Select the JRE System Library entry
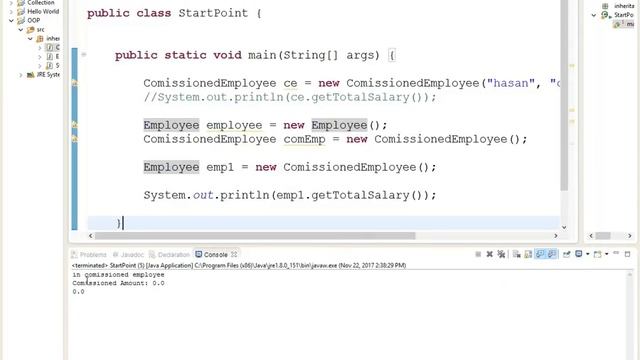Screen dimensions: 640x360 click(43, 75)
